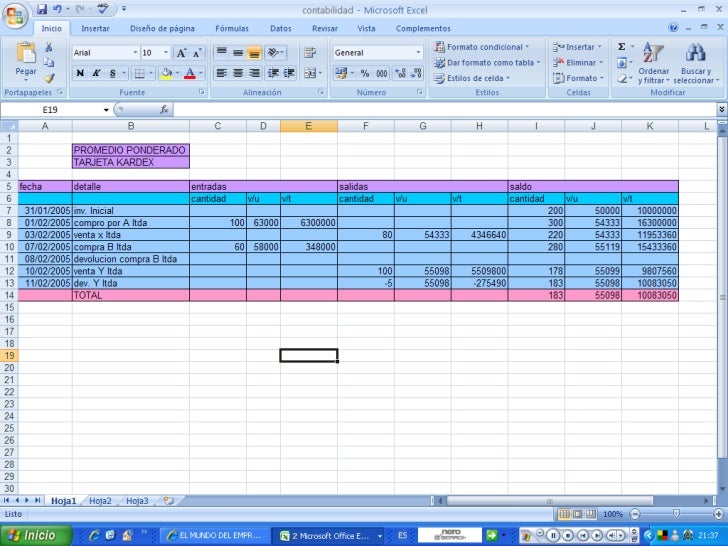The width and height of the screenshot is (728, 546).
Task: Apply the font color A icon
Action: click(x=189, y=73)
